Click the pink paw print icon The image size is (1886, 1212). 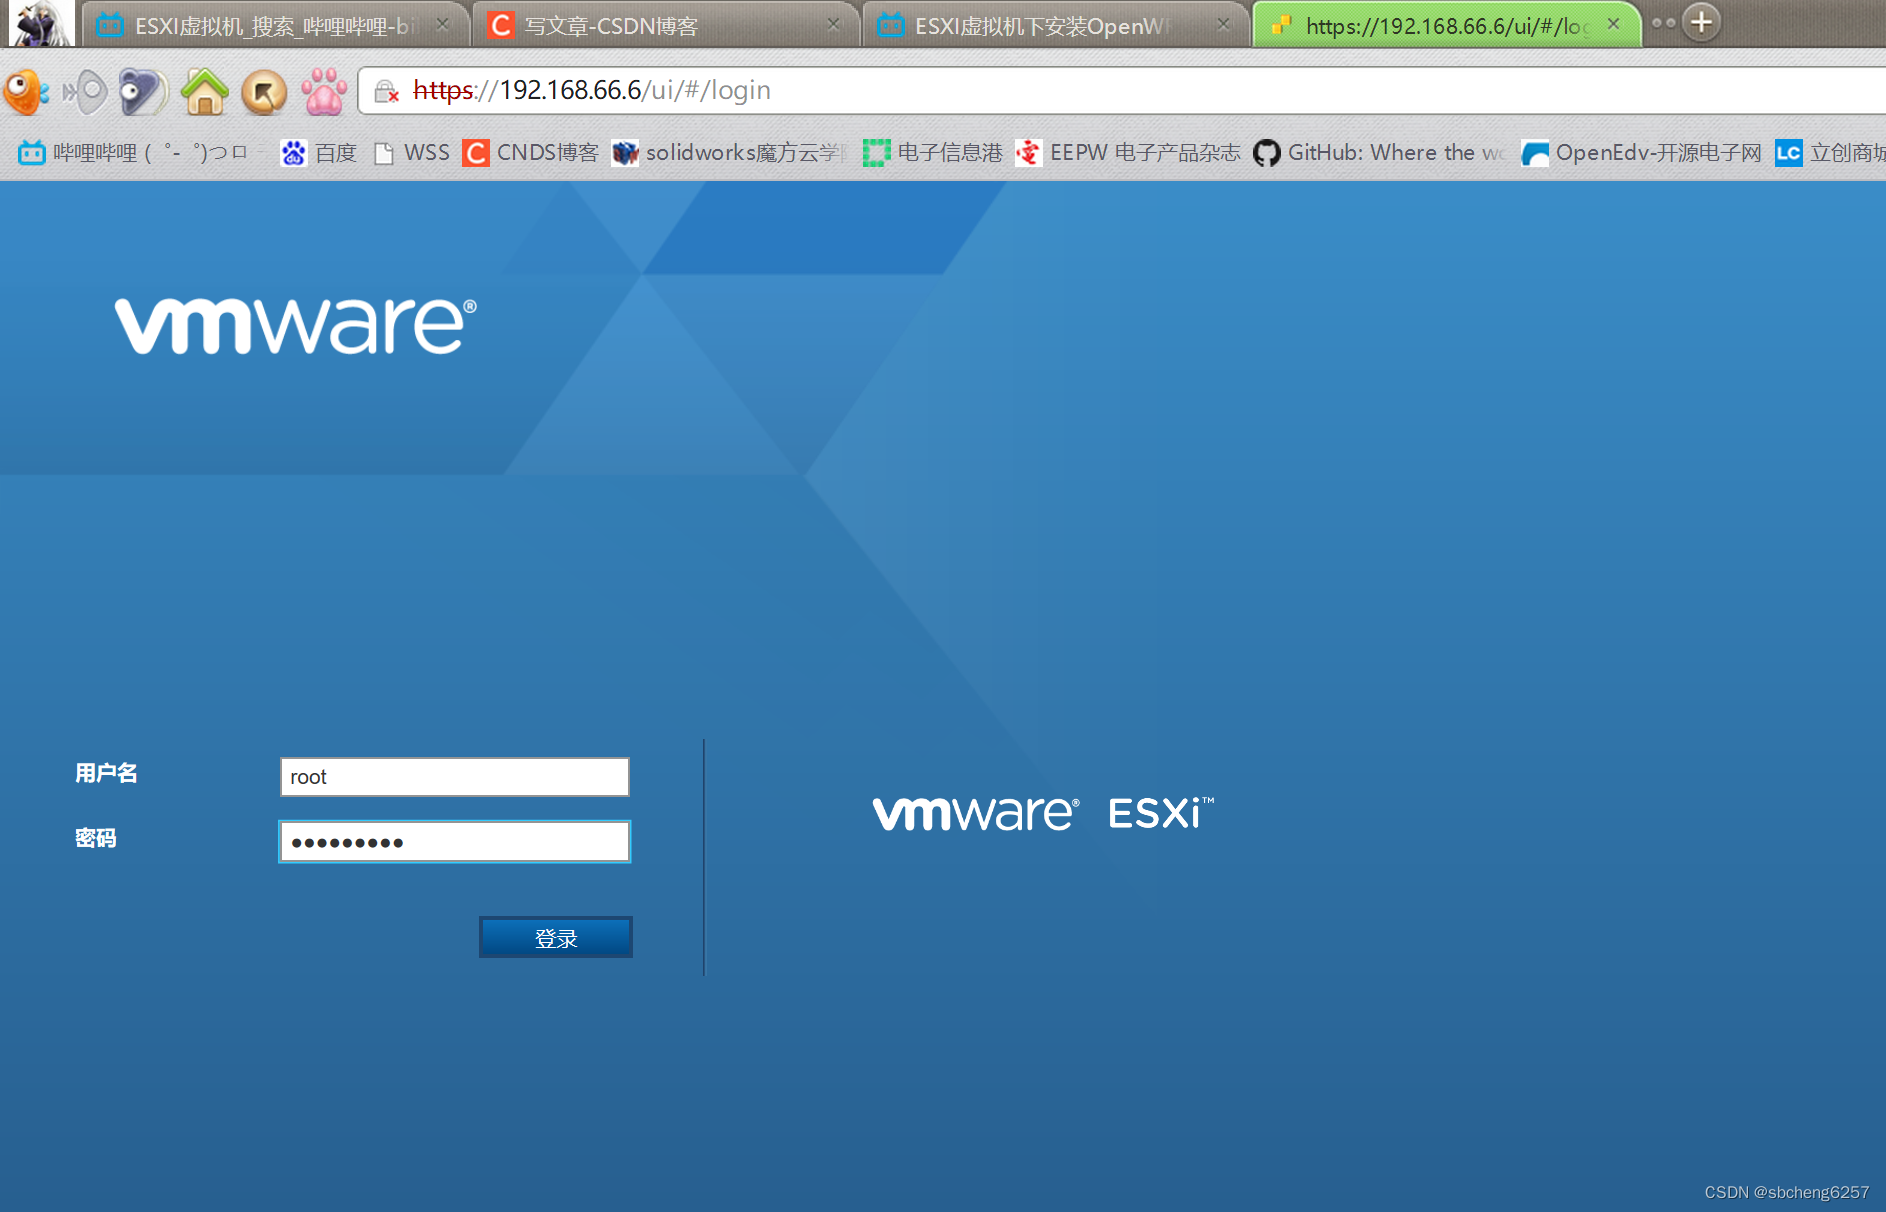pos(324,92)
